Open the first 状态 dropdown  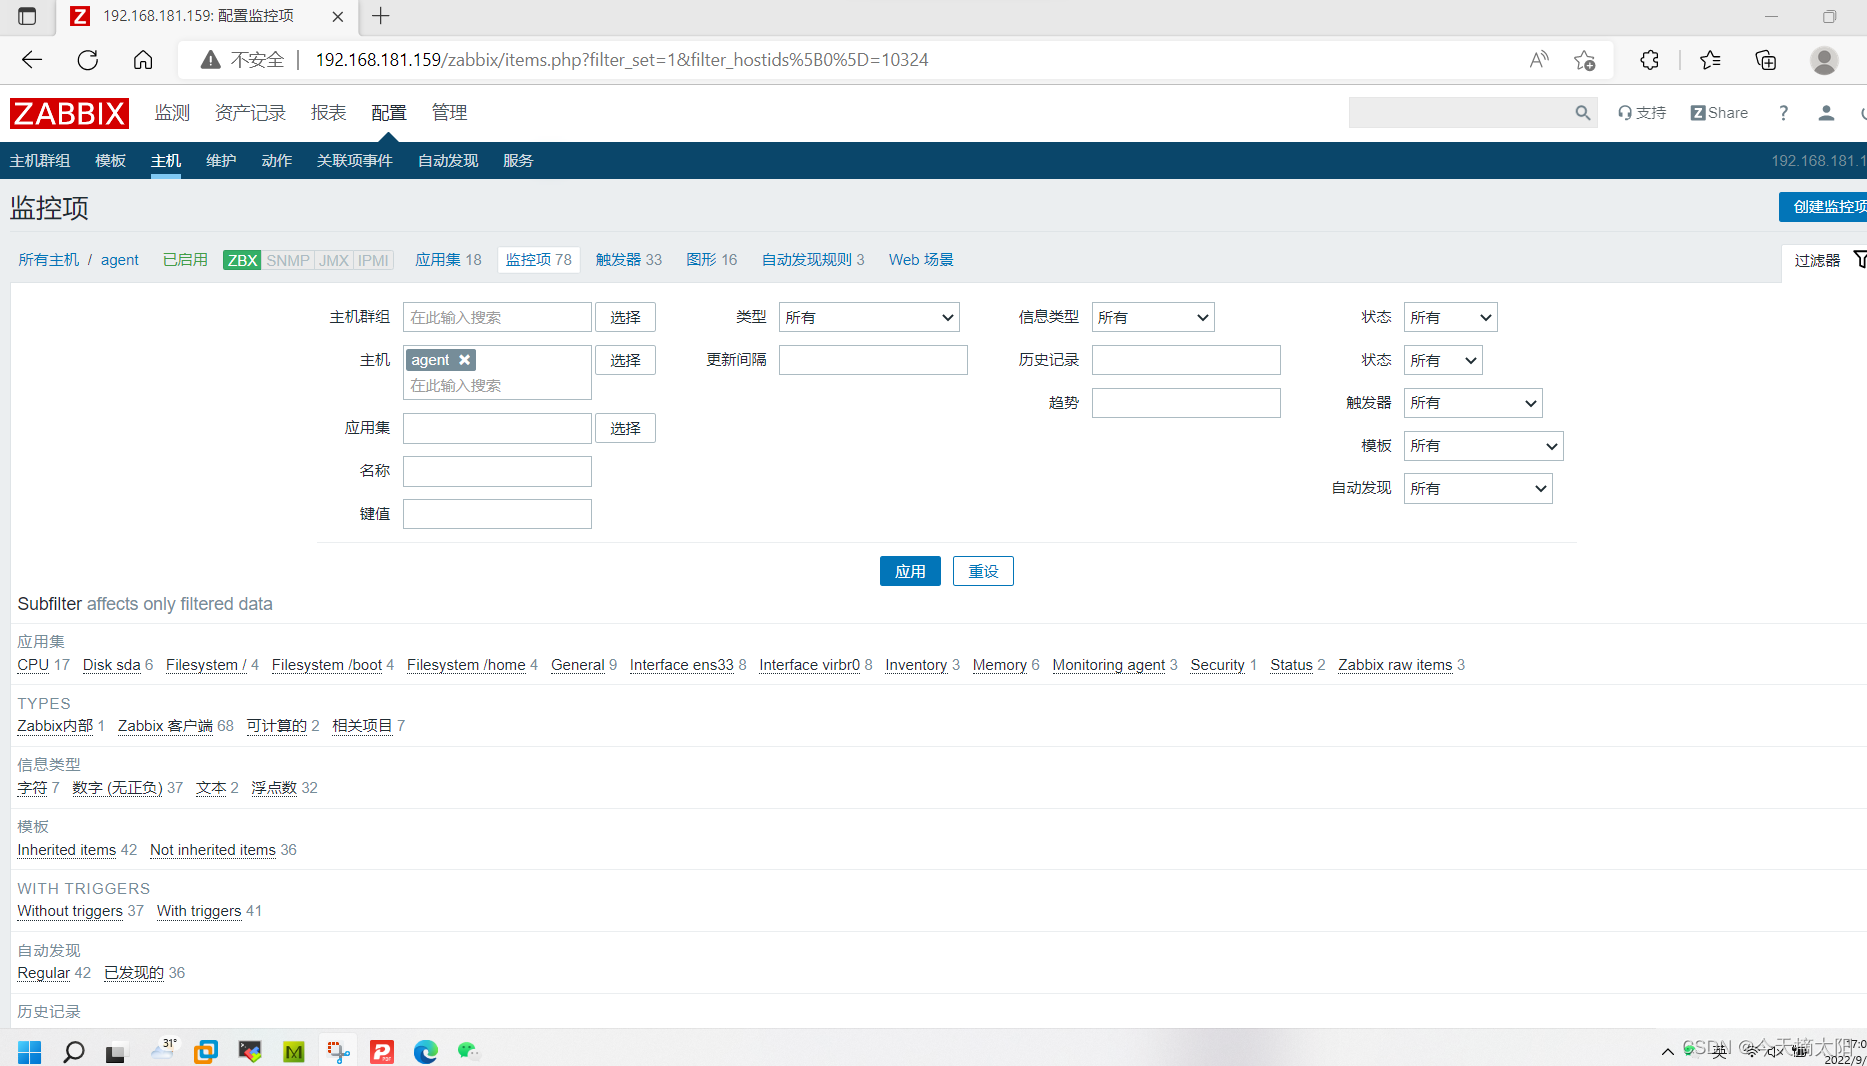(x=1450, y=317)
